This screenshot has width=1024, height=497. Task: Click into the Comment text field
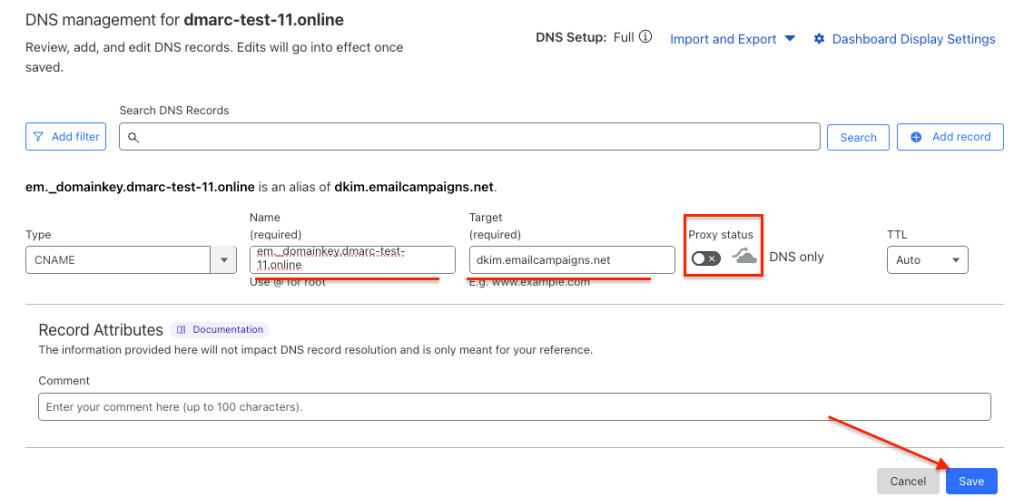[x=514, y=407]
